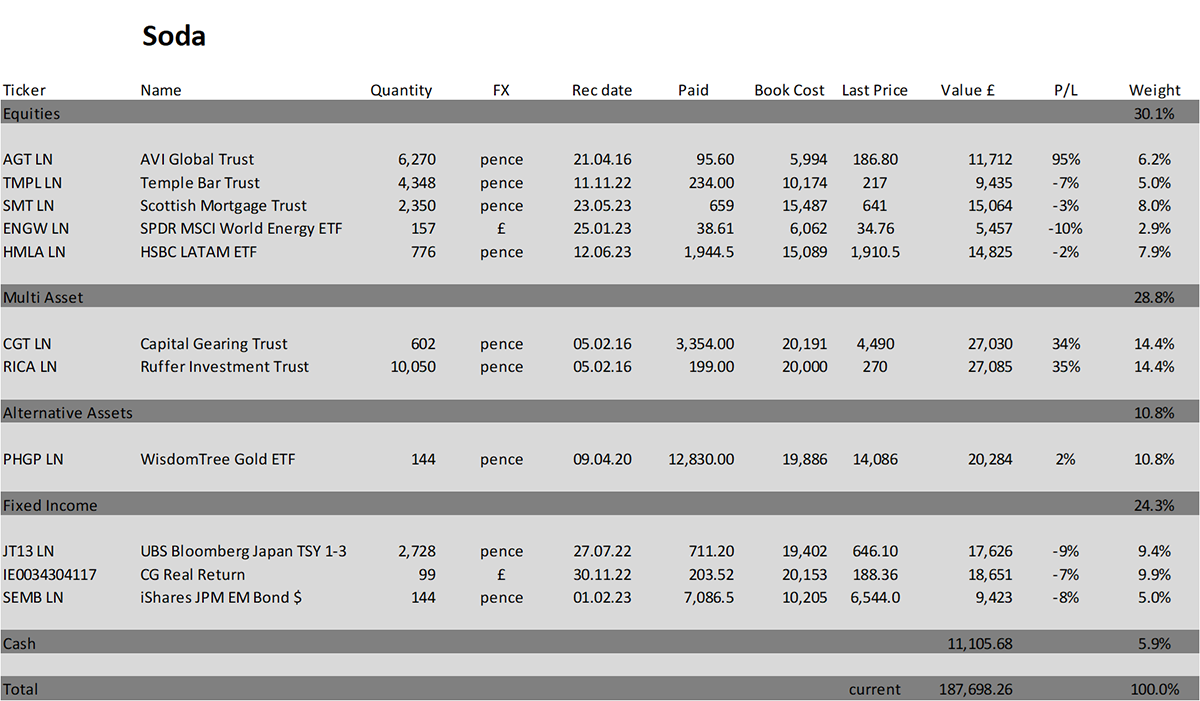The image size is (1200, 701).
Task: Select the AVI Global Trust name
Action: (197, 159)
